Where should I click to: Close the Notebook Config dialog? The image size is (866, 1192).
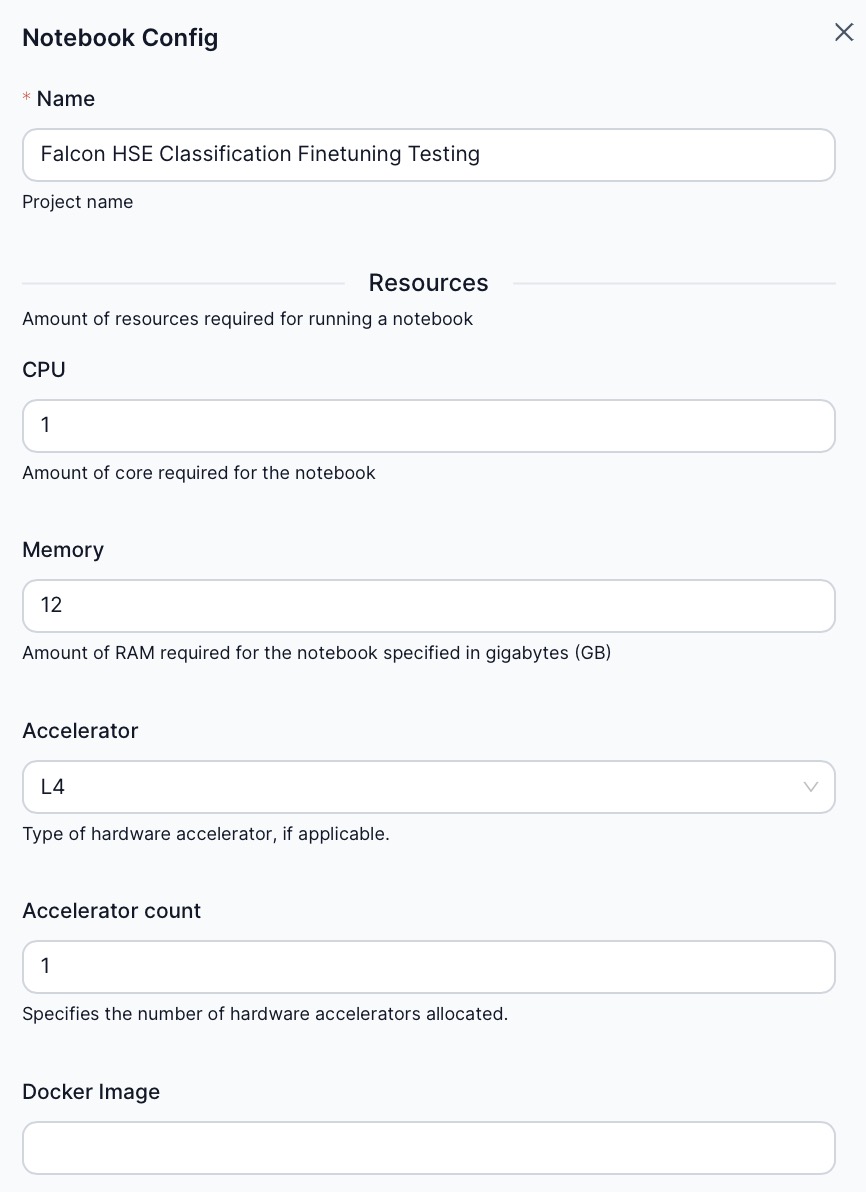click(843, 32)
